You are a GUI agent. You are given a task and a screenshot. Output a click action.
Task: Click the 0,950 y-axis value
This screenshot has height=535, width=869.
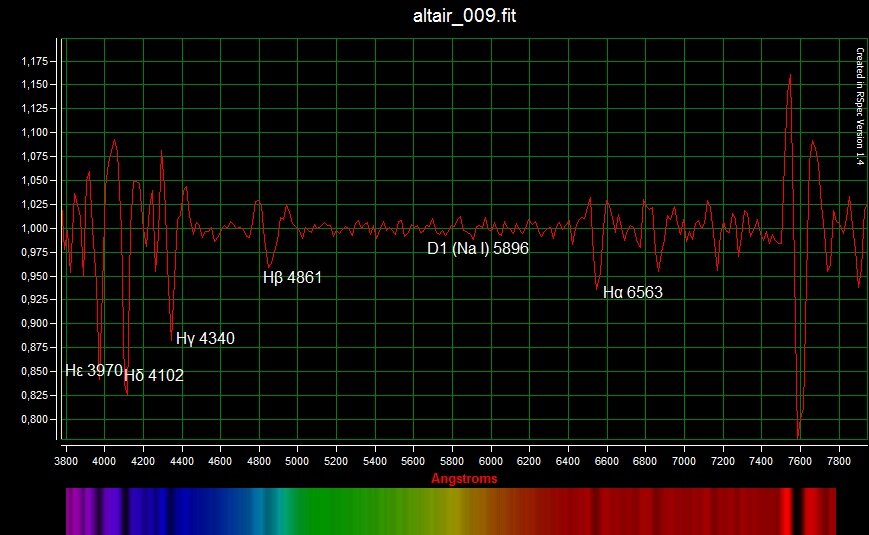(x=35, y=276)
